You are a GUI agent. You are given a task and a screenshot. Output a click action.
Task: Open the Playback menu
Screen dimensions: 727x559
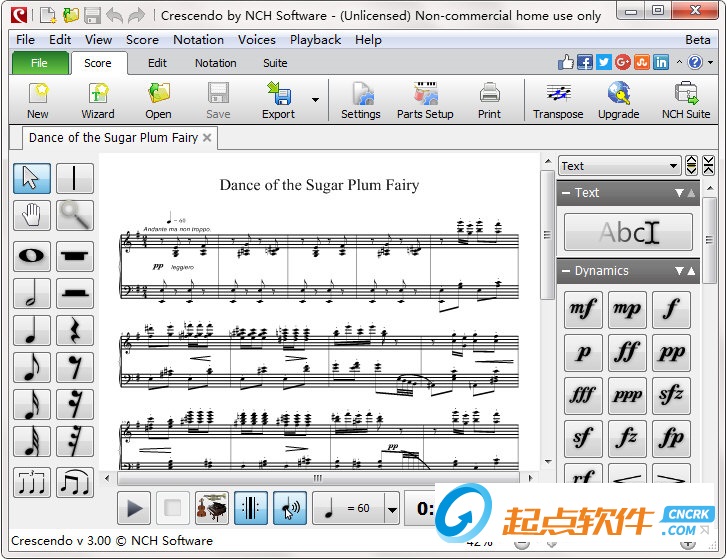point(315,40)
